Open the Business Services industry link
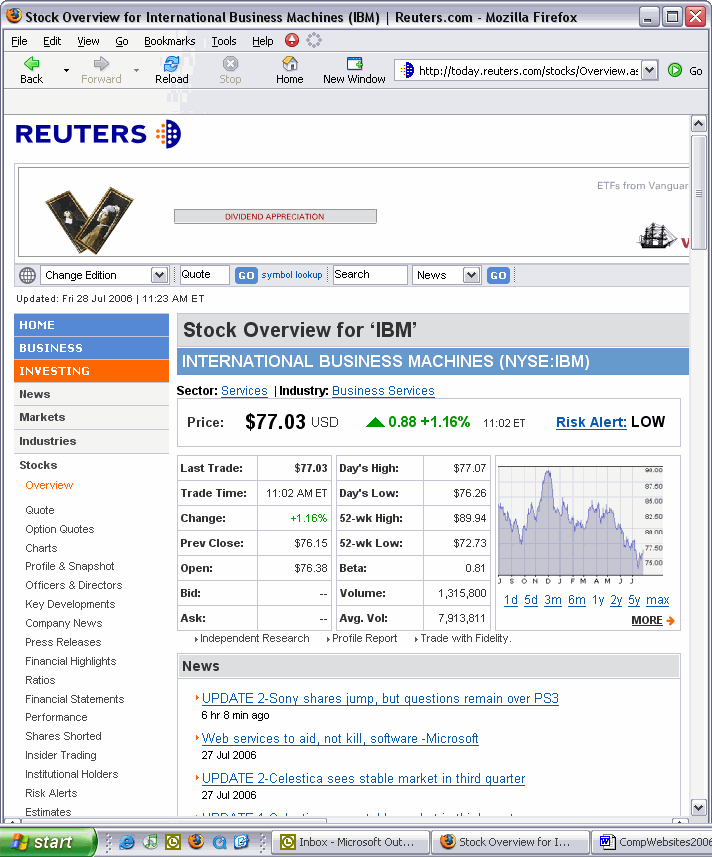The width and height of the screenshot is (712, 857). [383, 391]
